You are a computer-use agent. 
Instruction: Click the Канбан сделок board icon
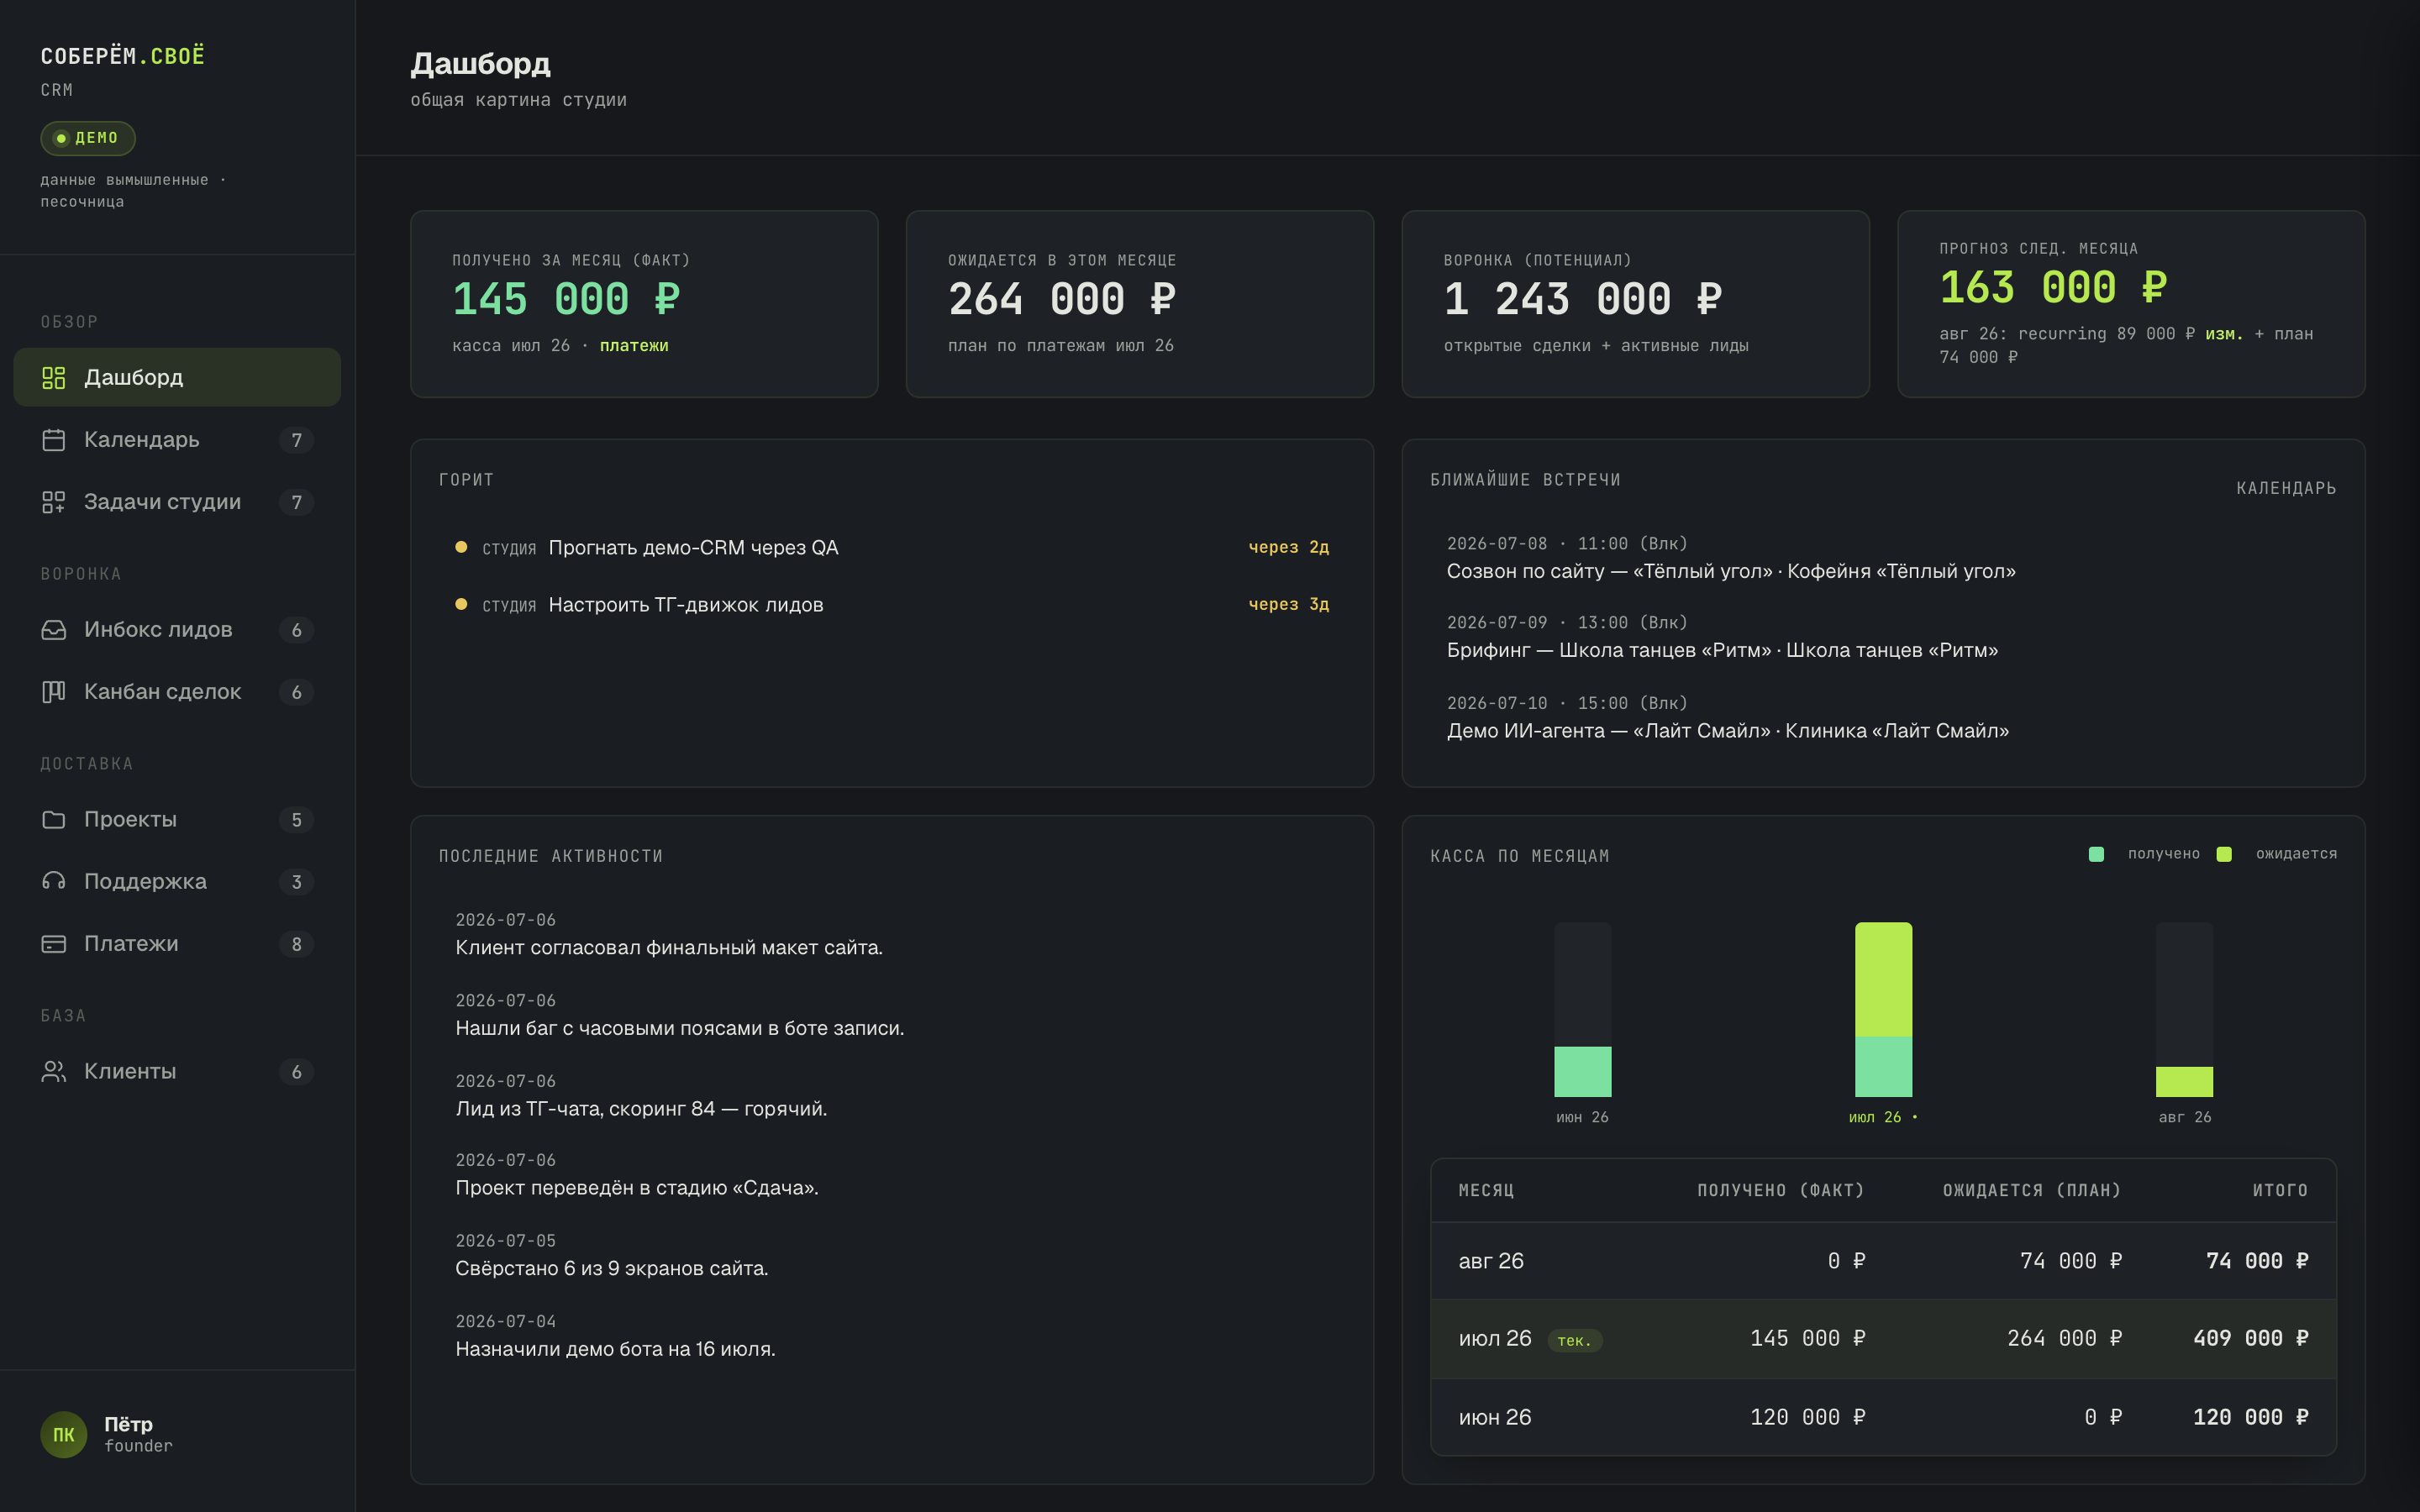54,692
